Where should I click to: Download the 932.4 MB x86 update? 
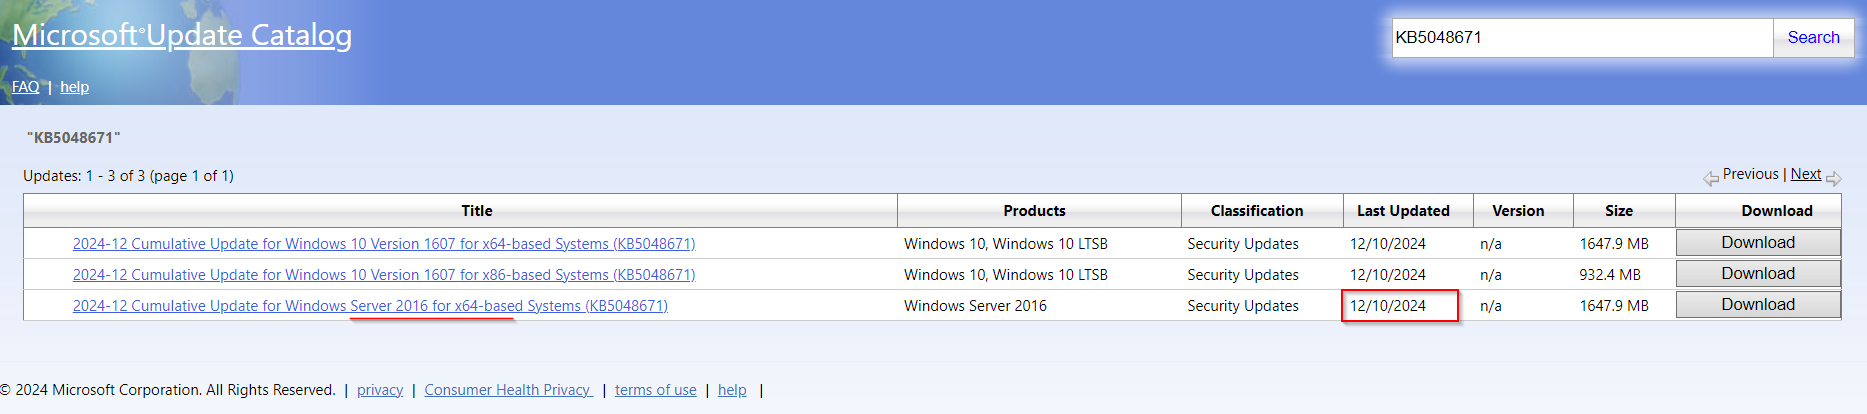pos(1758,274)
